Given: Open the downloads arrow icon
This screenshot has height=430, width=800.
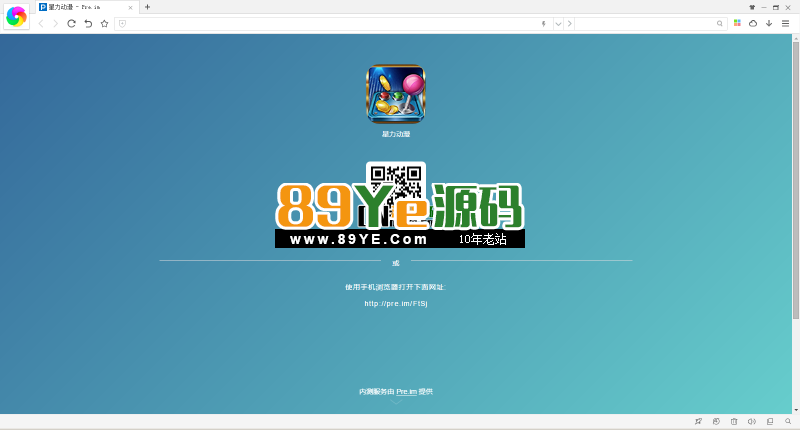Looking at the screenshot, I should click(769, 23).
